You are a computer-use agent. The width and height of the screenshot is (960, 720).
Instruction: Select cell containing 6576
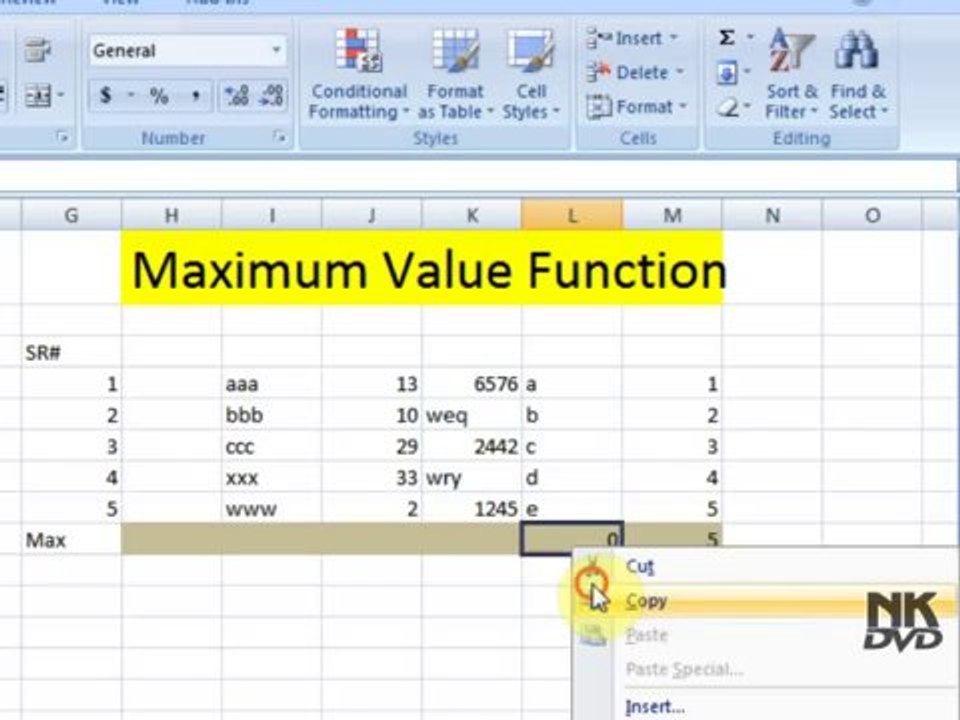click(472, 384)
